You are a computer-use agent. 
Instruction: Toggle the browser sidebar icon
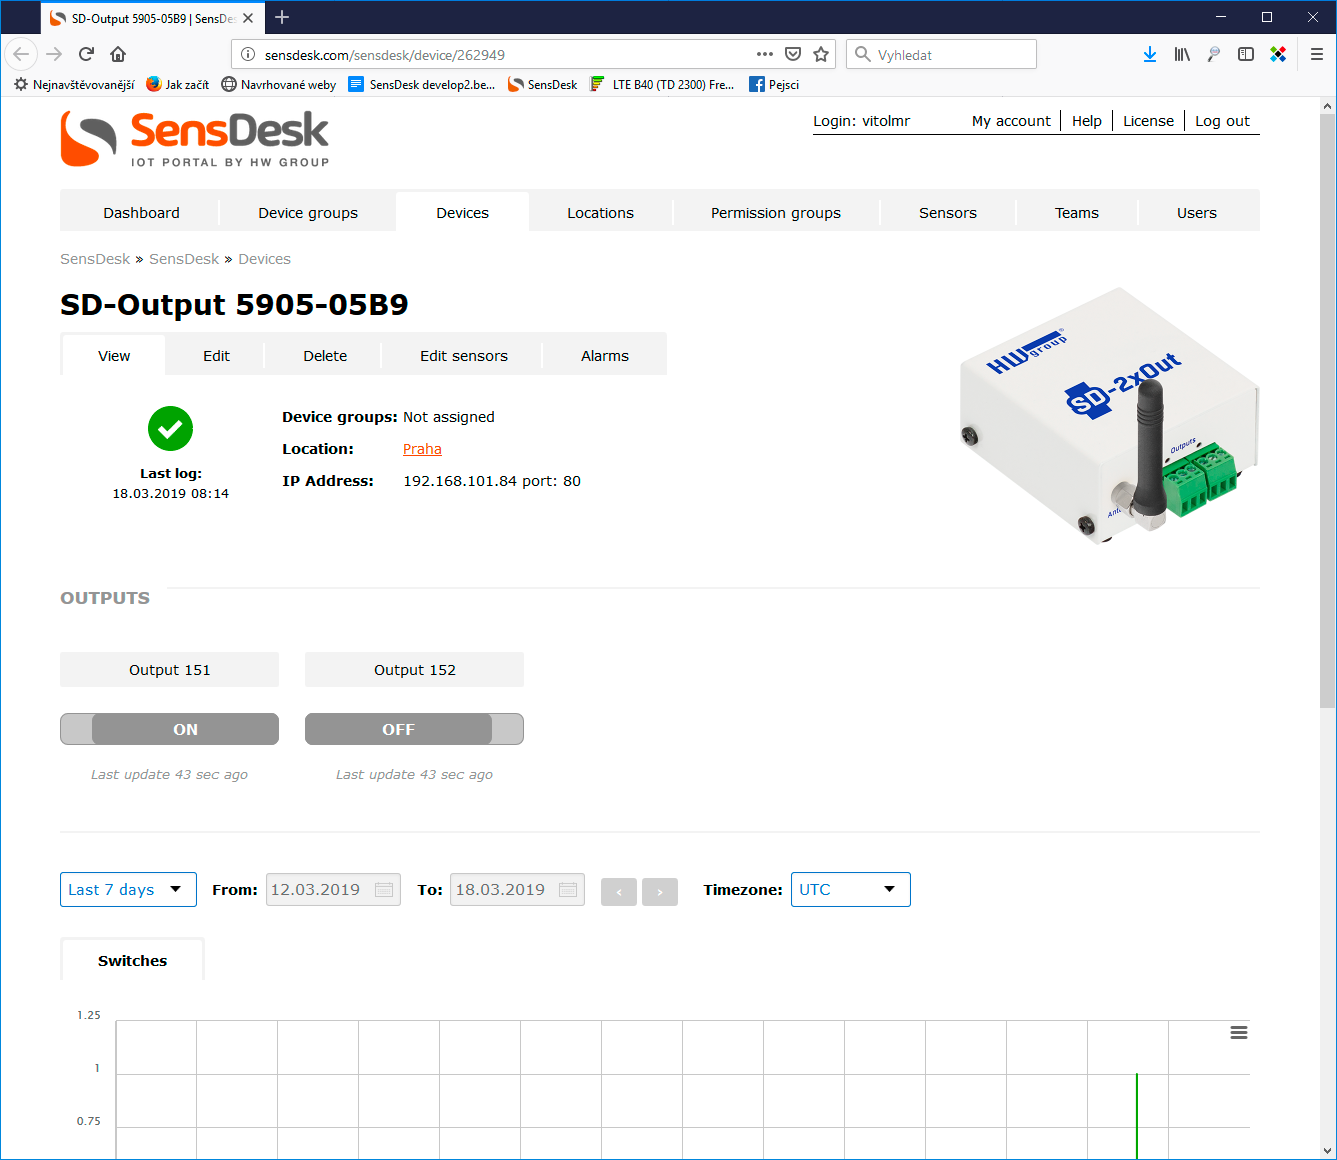(1246, 54)
